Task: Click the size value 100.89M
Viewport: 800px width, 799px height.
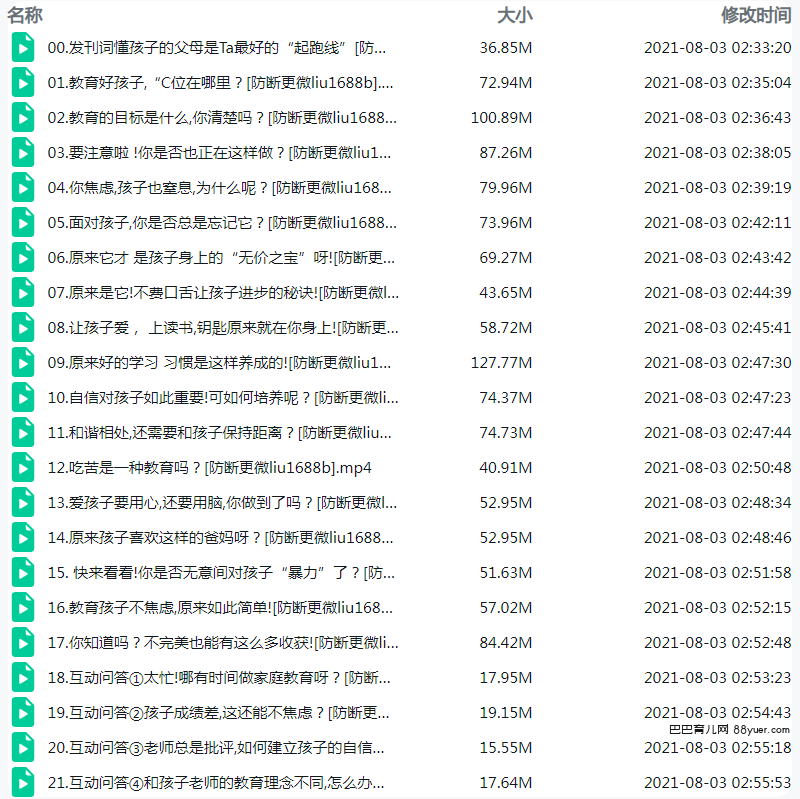Action: click(502, 118)
